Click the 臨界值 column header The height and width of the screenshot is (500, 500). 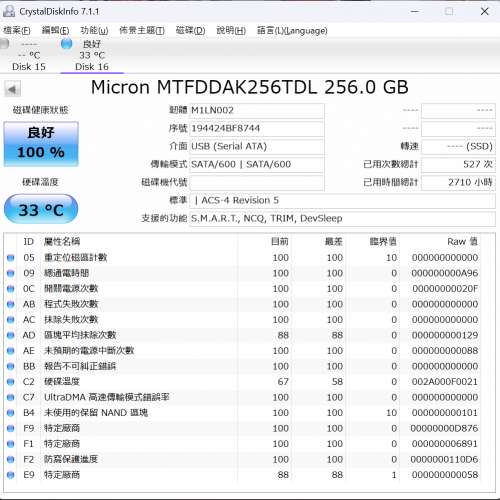(x=373, y=242)
